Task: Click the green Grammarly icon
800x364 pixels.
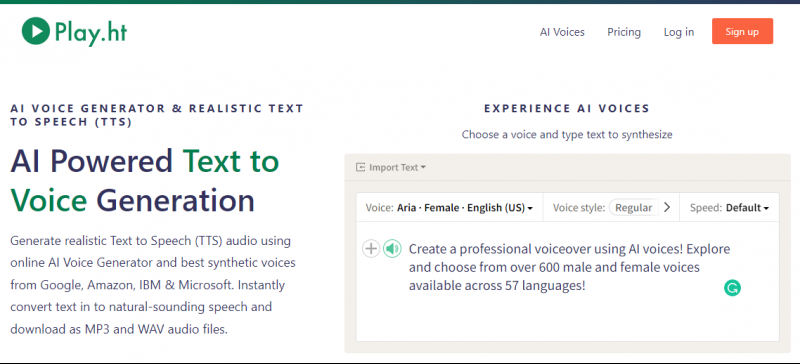Action: (732, 288)
